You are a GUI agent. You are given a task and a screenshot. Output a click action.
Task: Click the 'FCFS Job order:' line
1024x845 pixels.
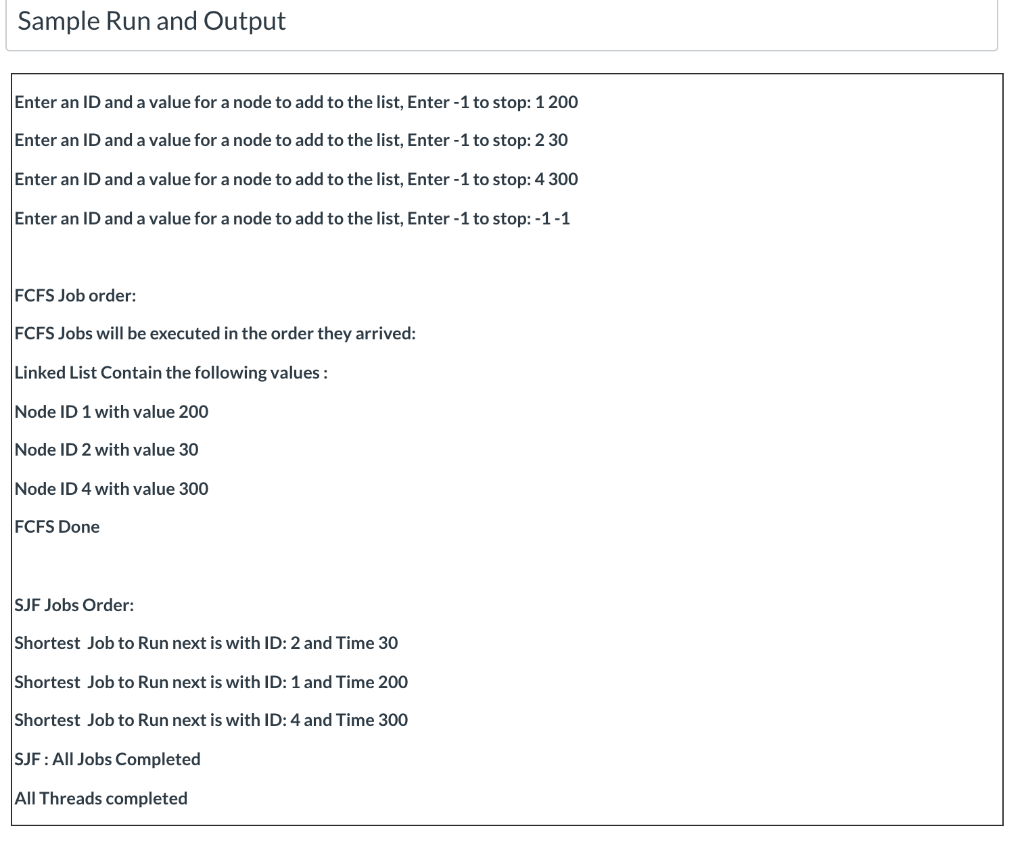point(75,296)
